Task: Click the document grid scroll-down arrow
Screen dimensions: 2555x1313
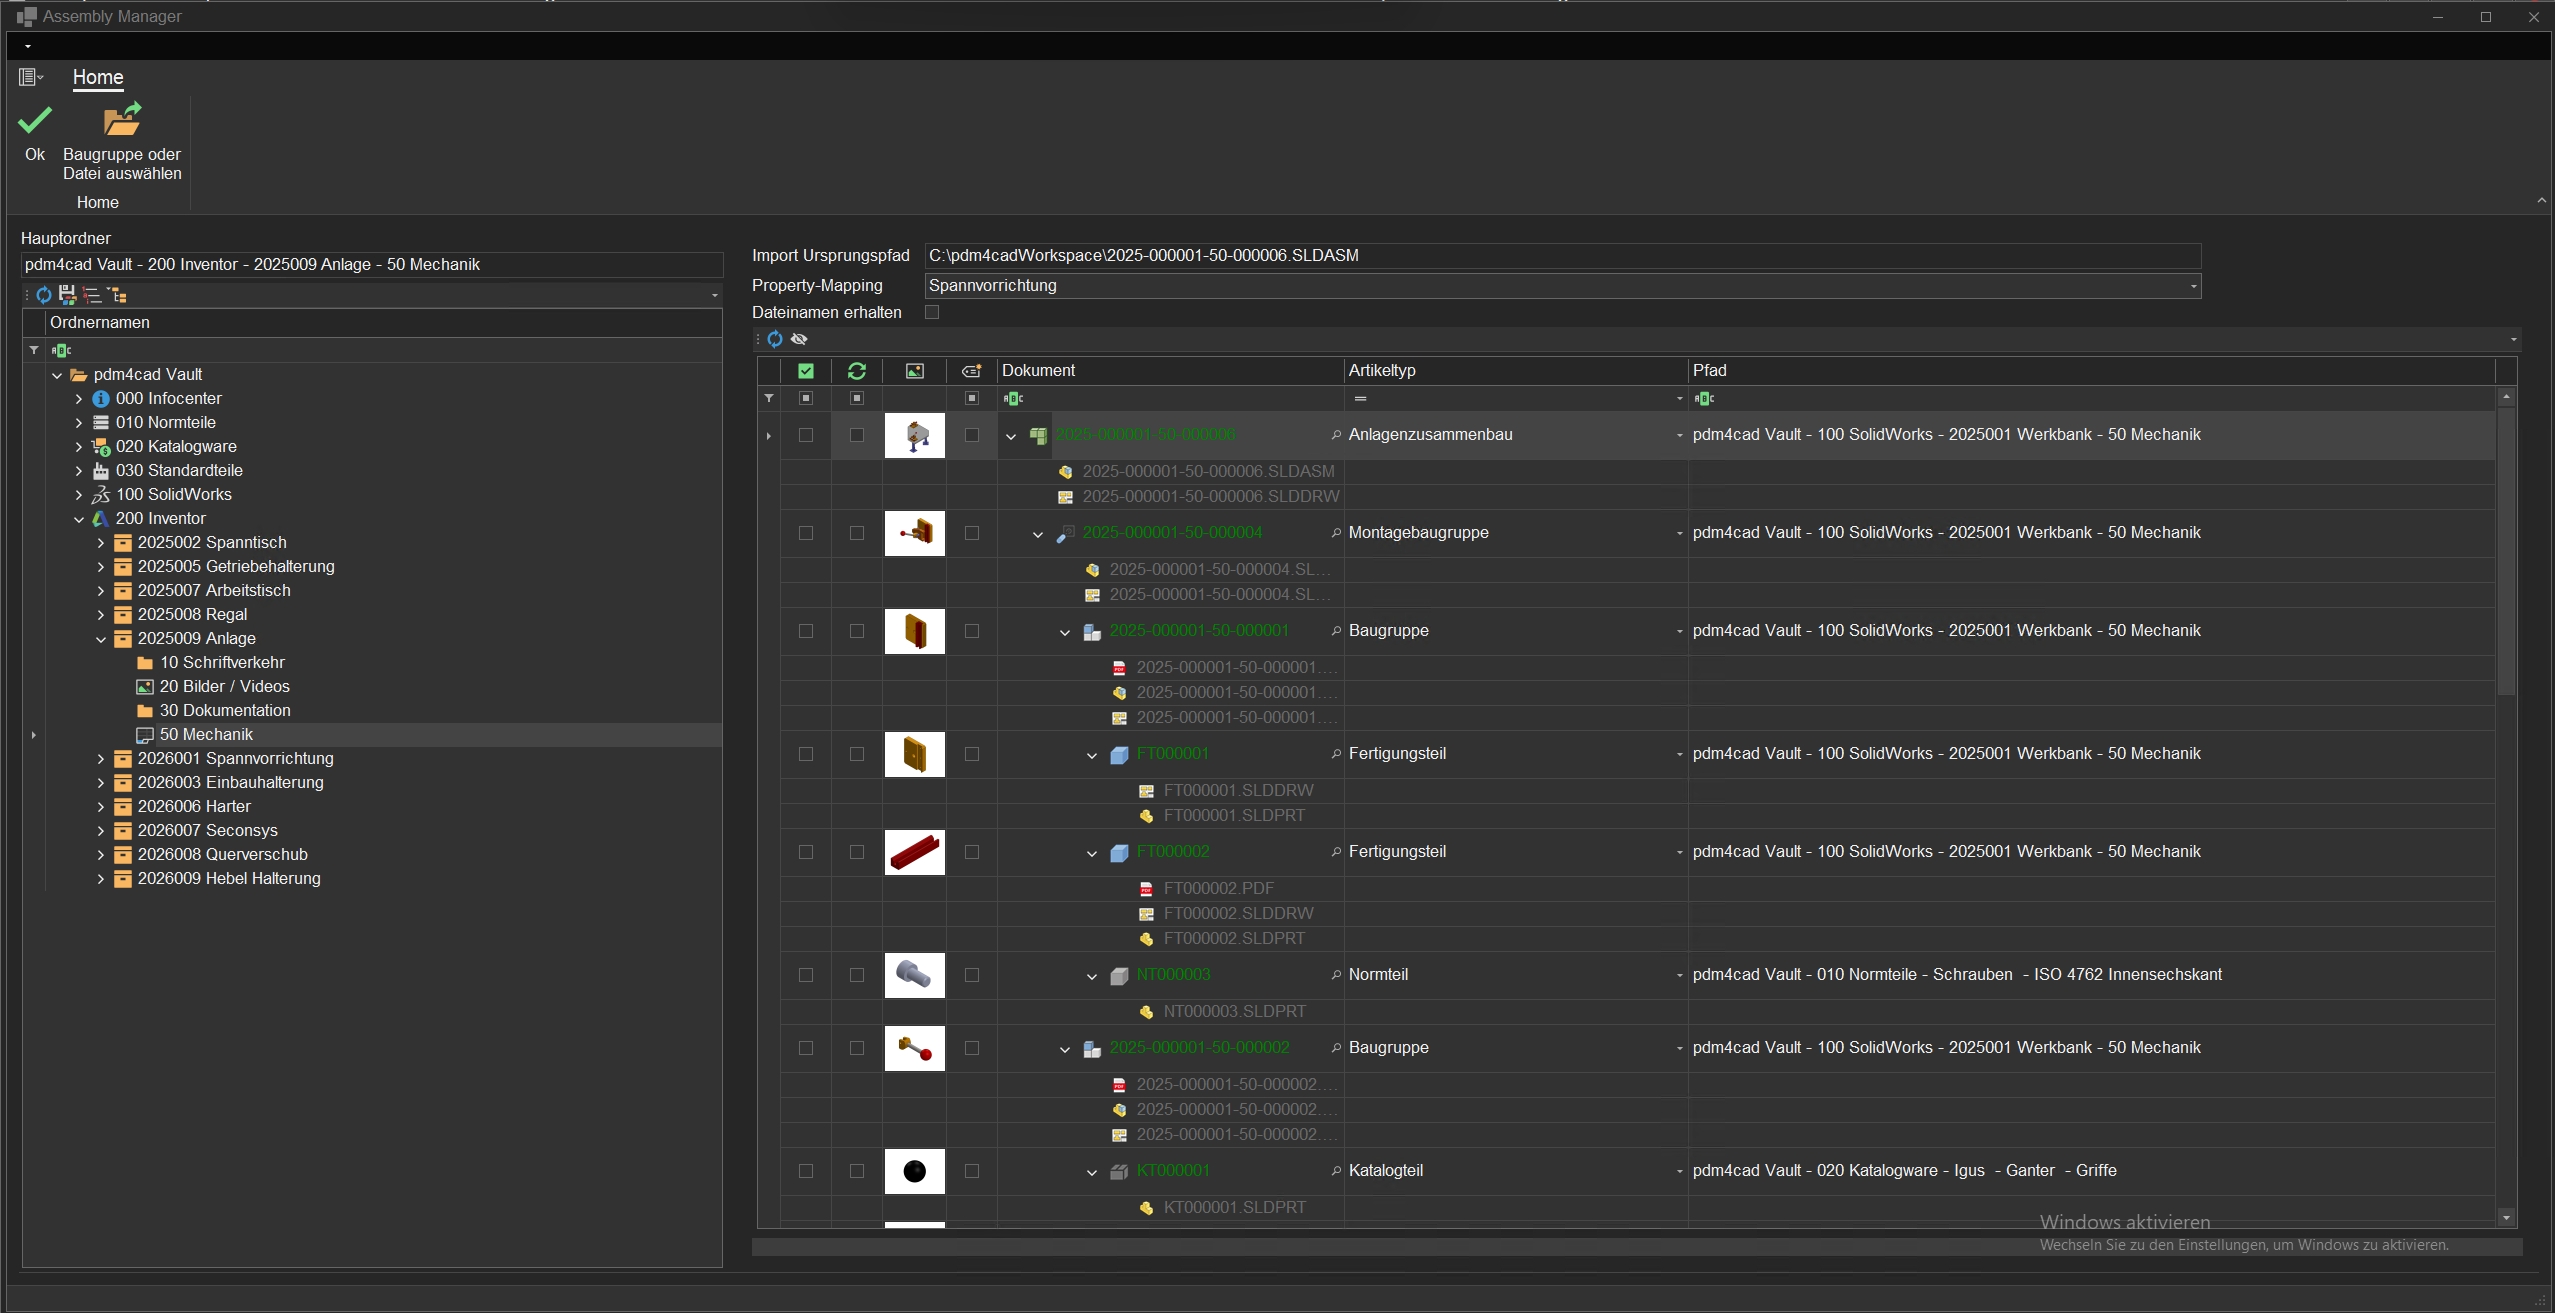Action: point(2506,1217)
